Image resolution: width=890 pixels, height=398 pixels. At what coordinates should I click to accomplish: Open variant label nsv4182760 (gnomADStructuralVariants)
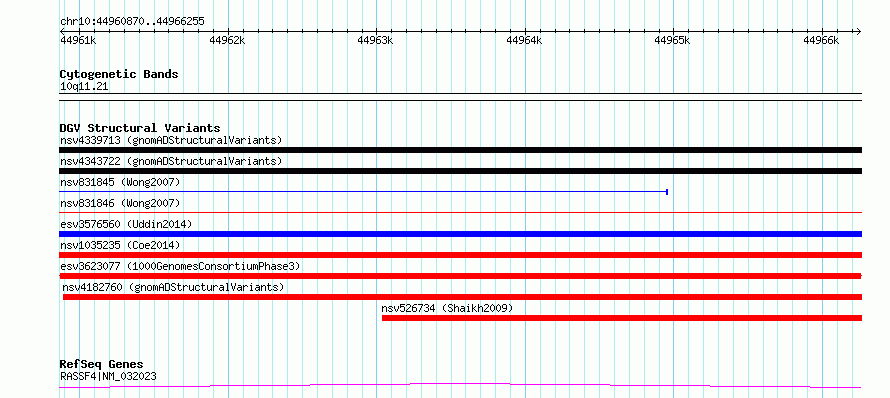tap(174, 287)
